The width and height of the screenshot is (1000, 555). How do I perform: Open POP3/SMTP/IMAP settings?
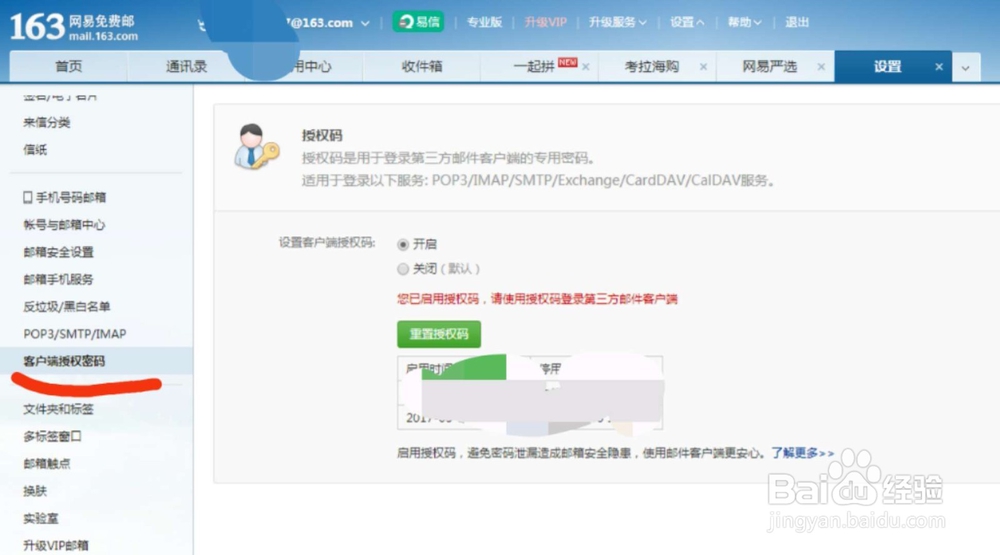click(75, 334)
